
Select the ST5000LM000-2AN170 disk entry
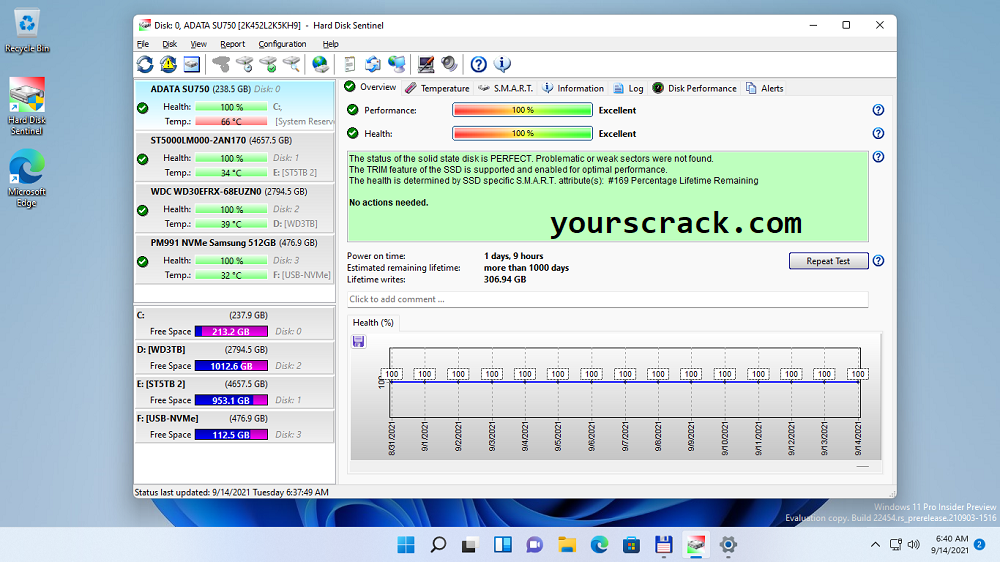coord(235,157)
